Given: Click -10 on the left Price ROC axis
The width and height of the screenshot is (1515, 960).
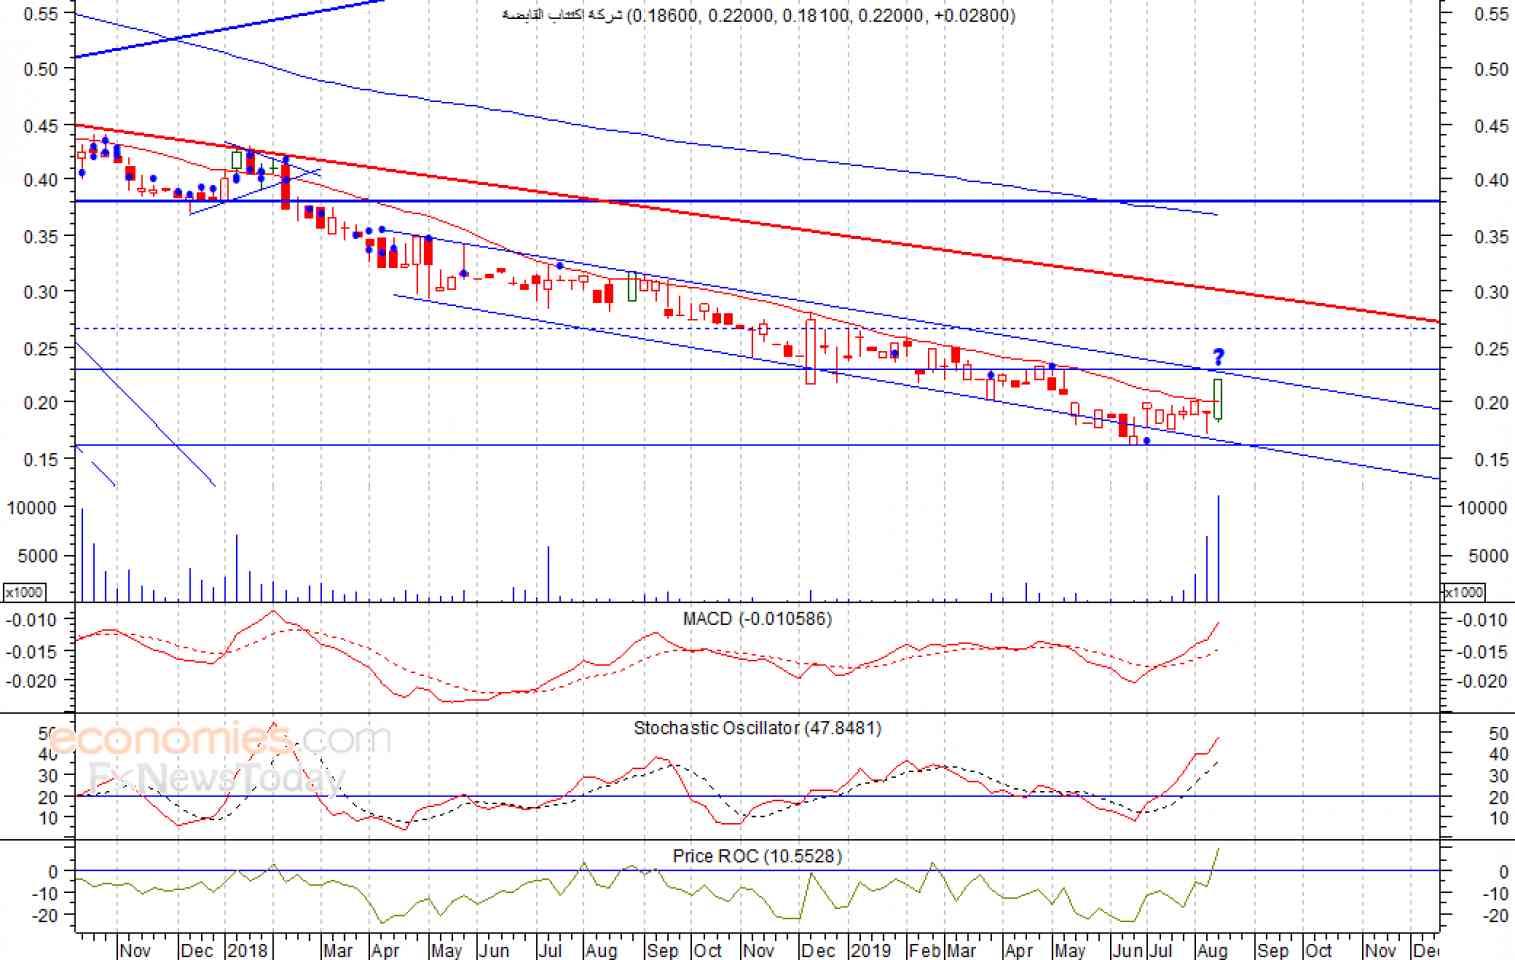Looking at the screenshot, I should point(46,893).
